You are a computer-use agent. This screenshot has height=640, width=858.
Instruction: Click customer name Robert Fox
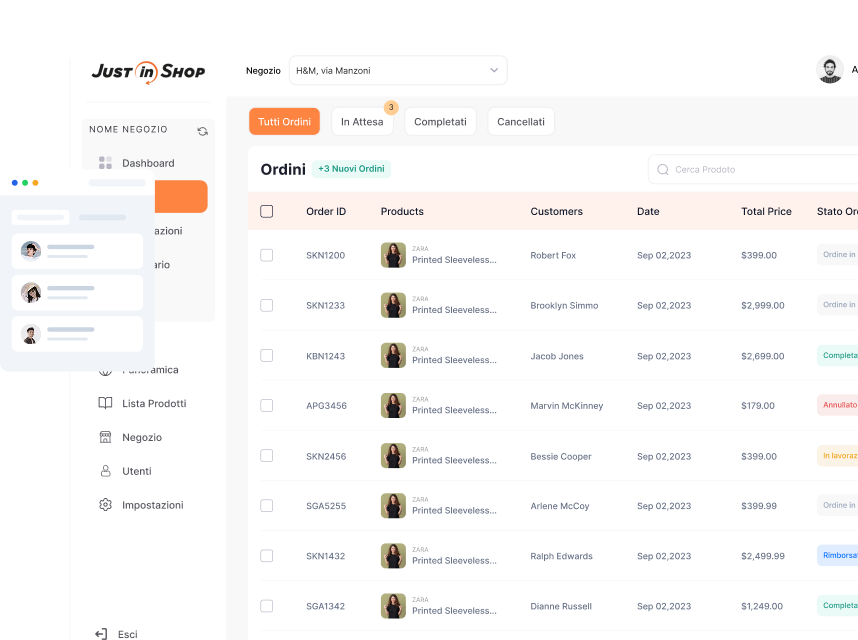[553, 255]
